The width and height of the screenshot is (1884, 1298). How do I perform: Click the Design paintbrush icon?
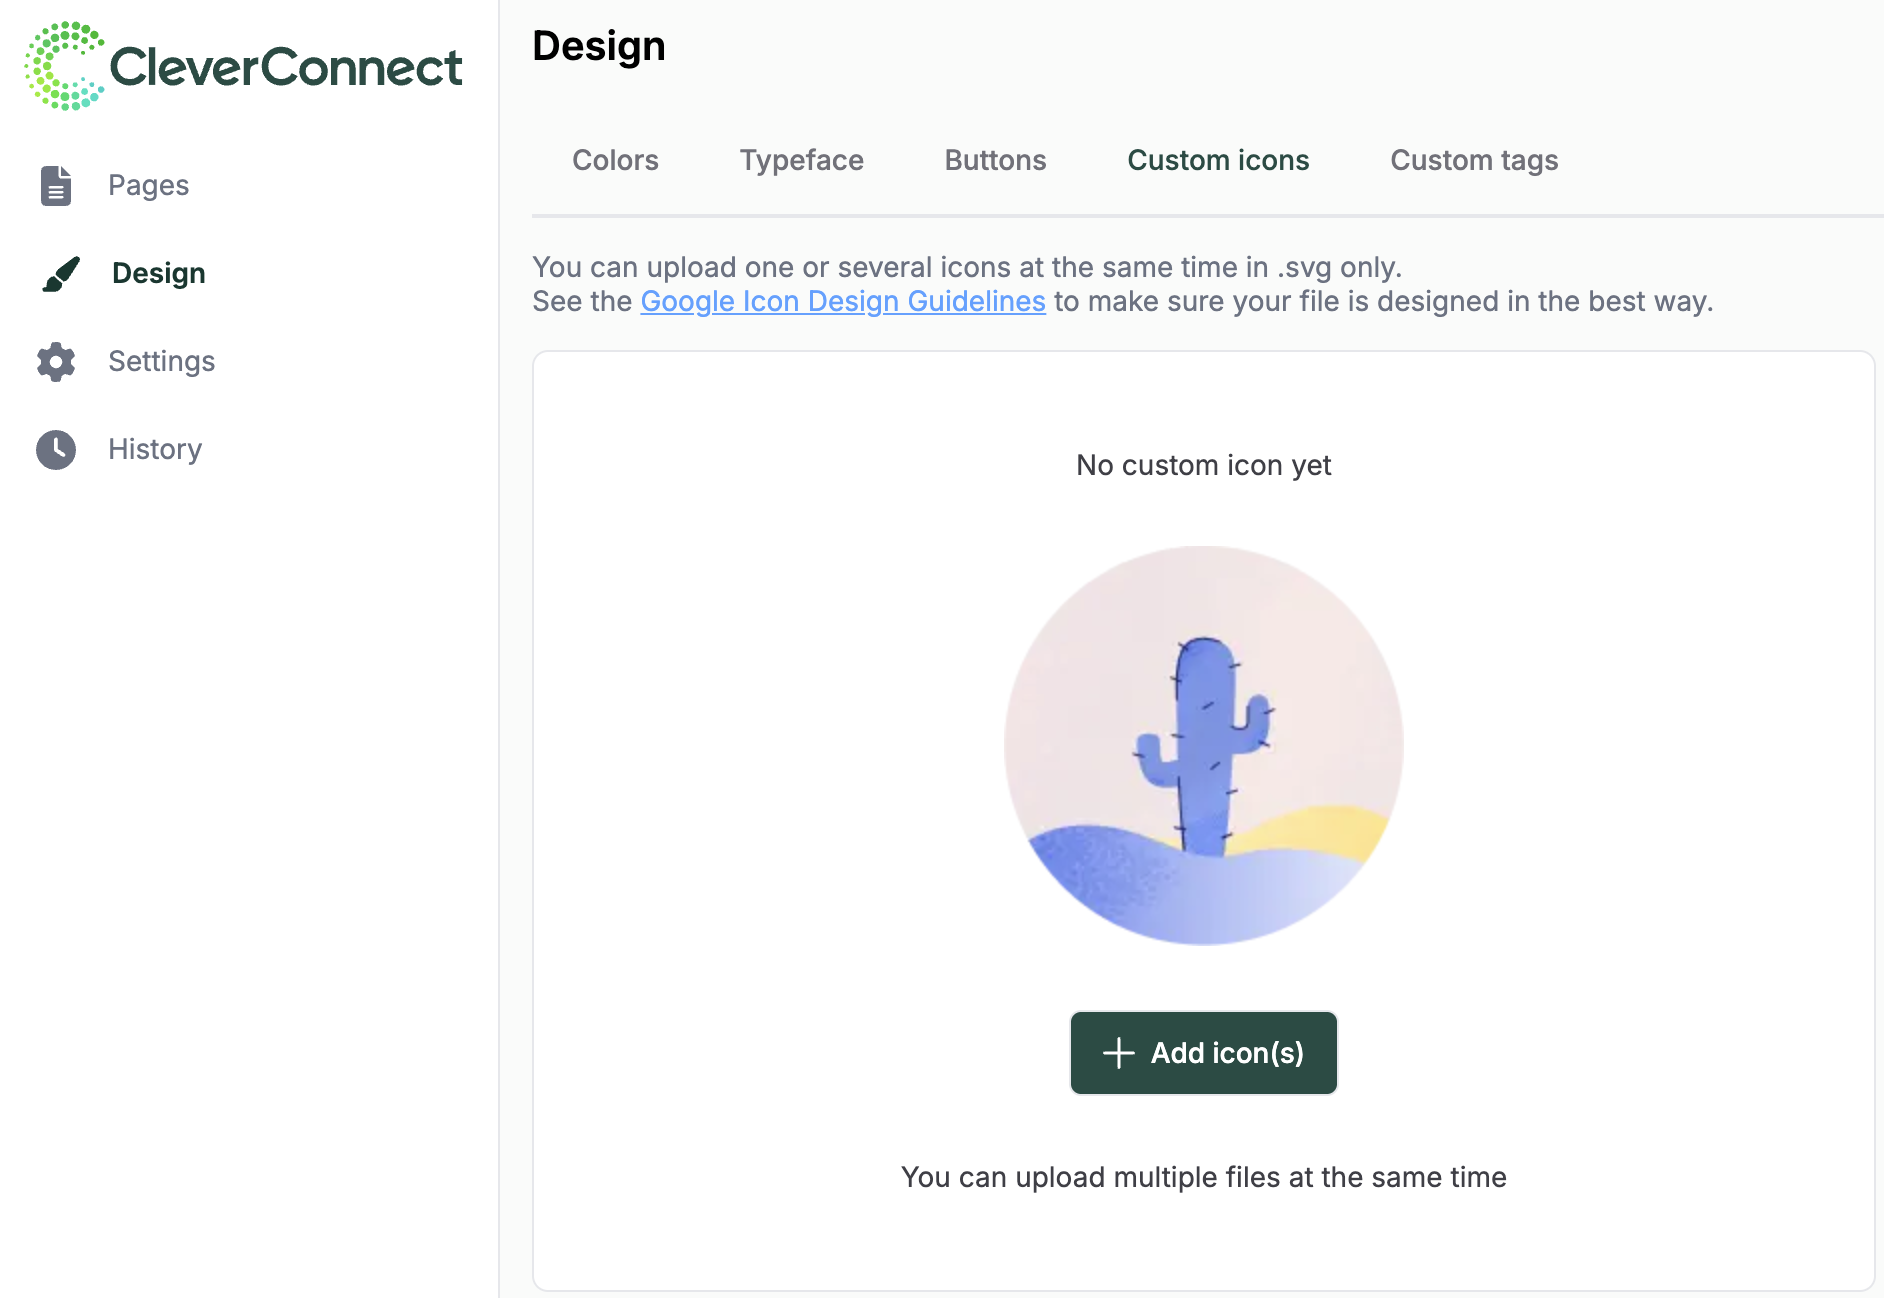coord(60,274)
